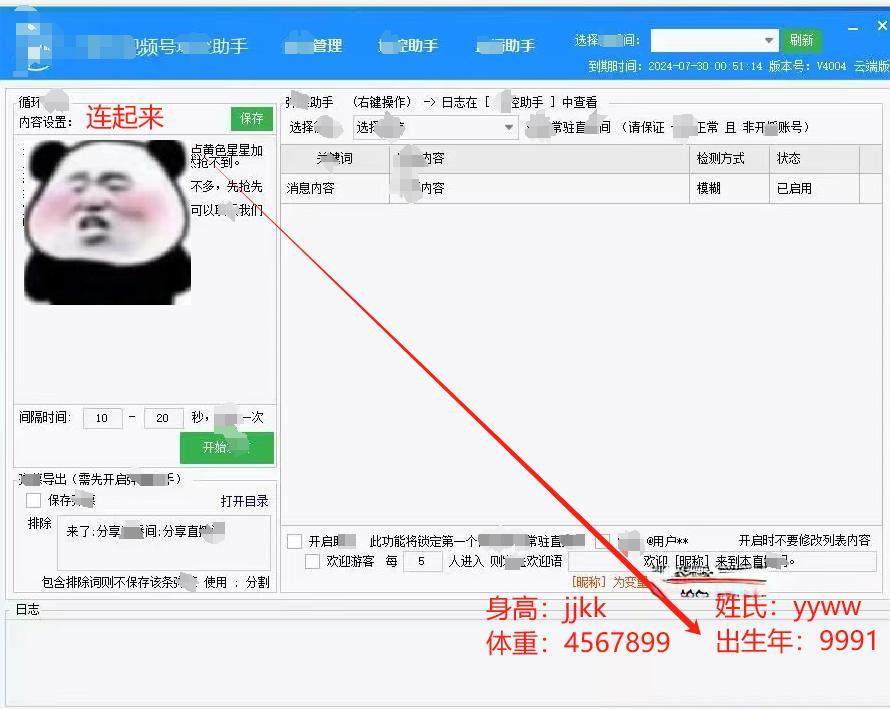Click the 检测方式 column header

720,159
